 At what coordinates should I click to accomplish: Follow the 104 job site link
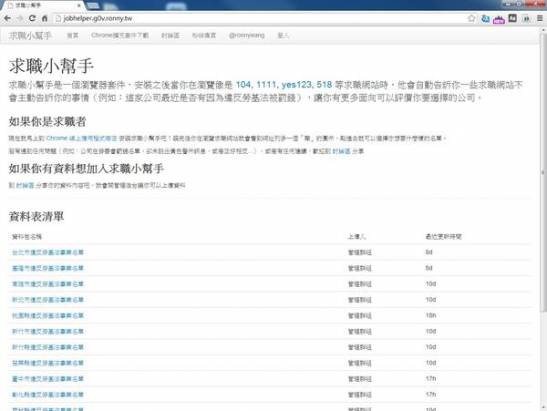click(243, 85)
